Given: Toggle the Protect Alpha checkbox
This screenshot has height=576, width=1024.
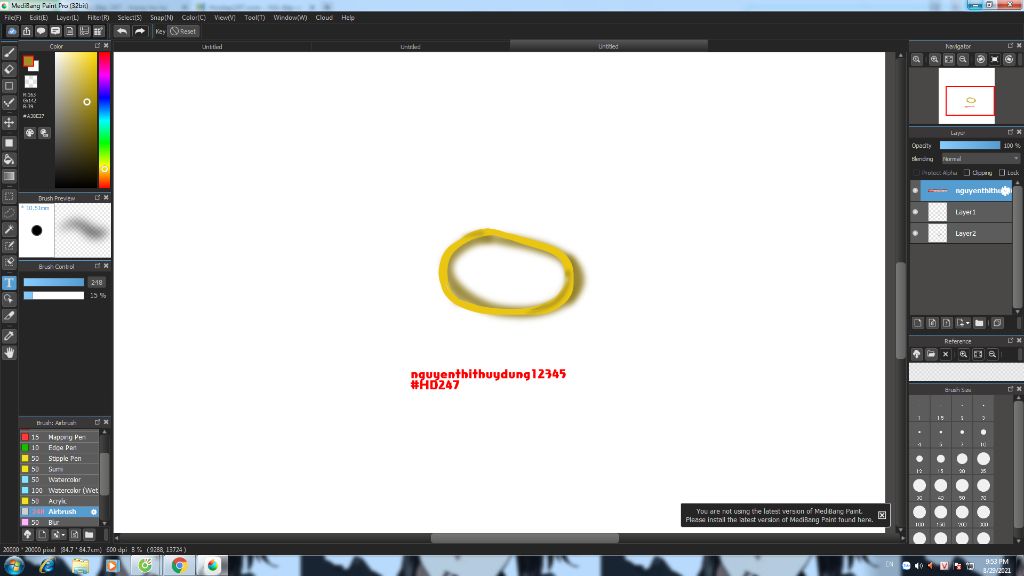Looking at the screenshot, I should (917, 173).
